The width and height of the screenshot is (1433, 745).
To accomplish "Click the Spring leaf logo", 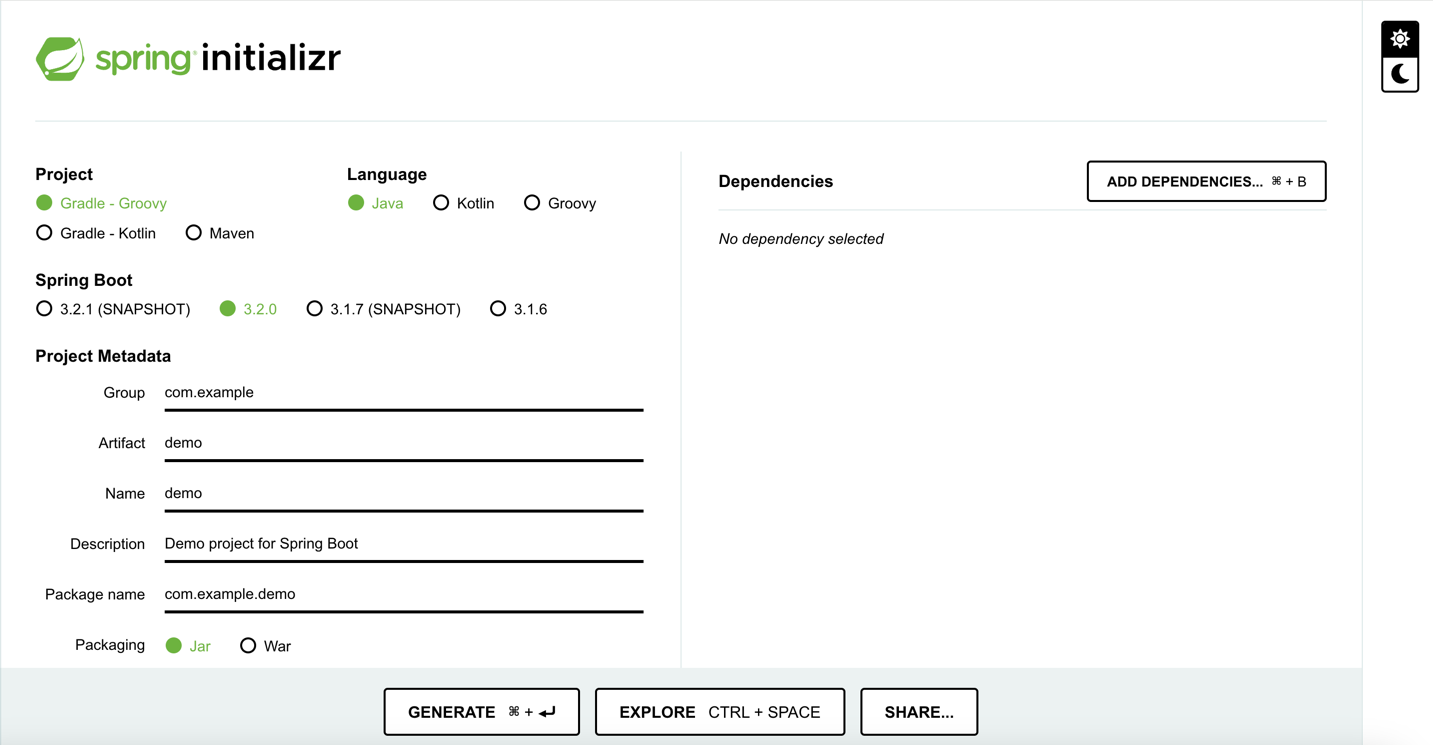I will pyautogui.click(x=60, y=59).
